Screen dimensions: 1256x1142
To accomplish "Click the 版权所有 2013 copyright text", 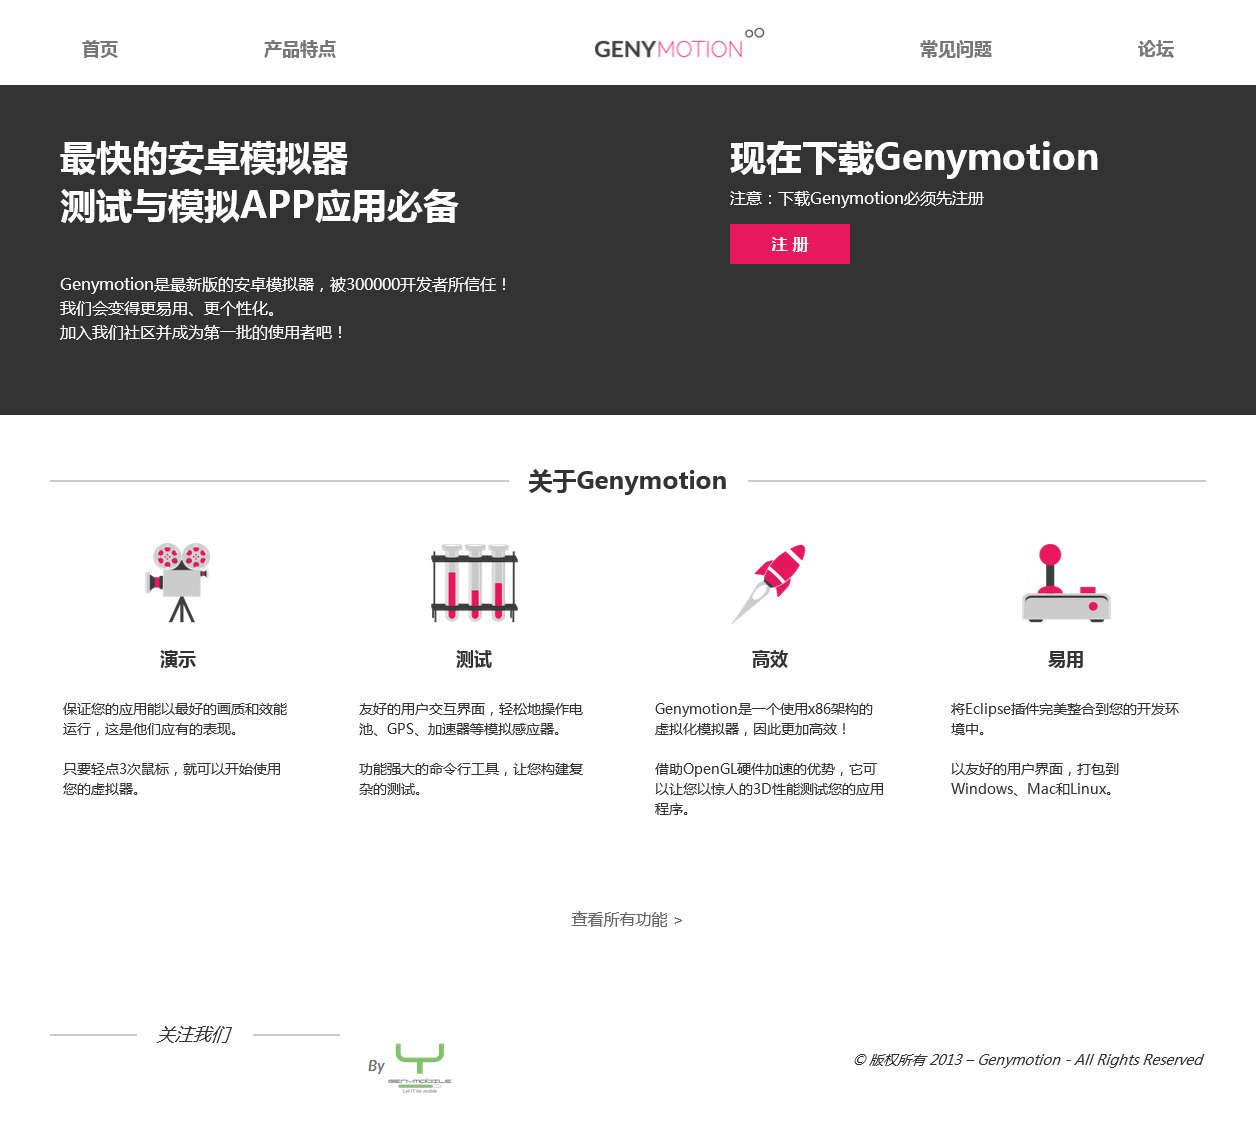I will (1028, 1060).
